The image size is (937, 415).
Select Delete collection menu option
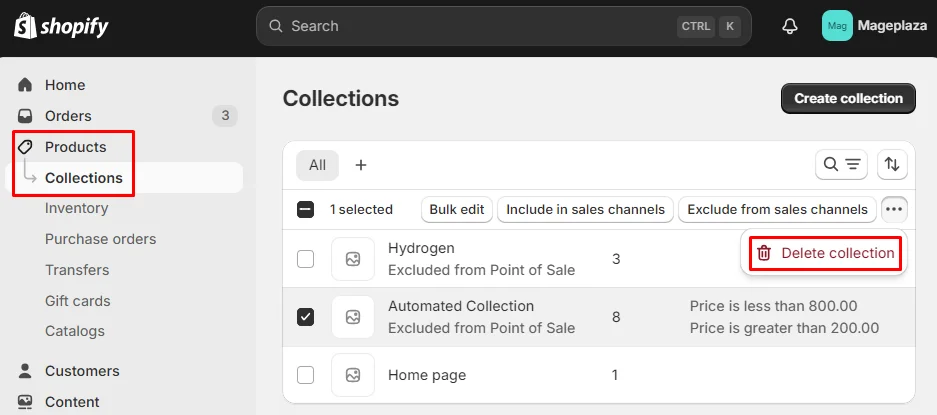(x=825, y=253)
